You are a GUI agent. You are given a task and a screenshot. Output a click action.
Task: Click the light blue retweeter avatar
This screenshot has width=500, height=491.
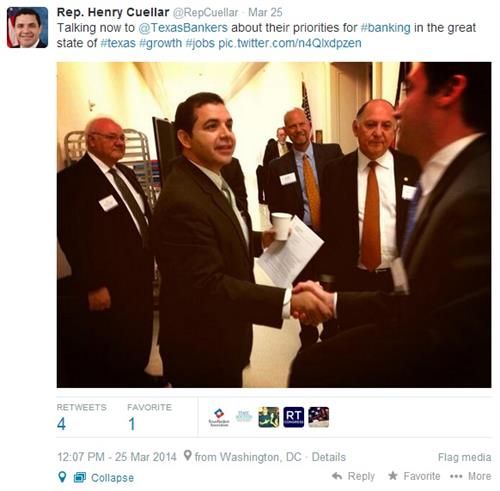[x=244, y=416]
